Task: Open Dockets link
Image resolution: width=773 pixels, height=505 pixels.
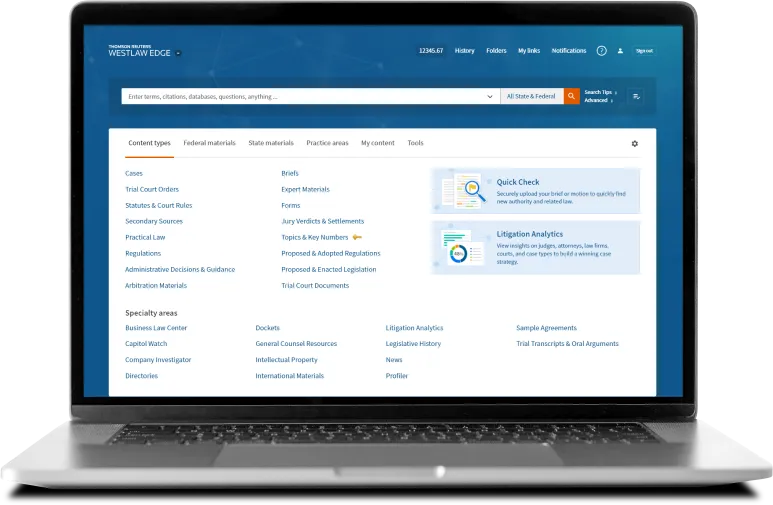Action: point(267,328)
